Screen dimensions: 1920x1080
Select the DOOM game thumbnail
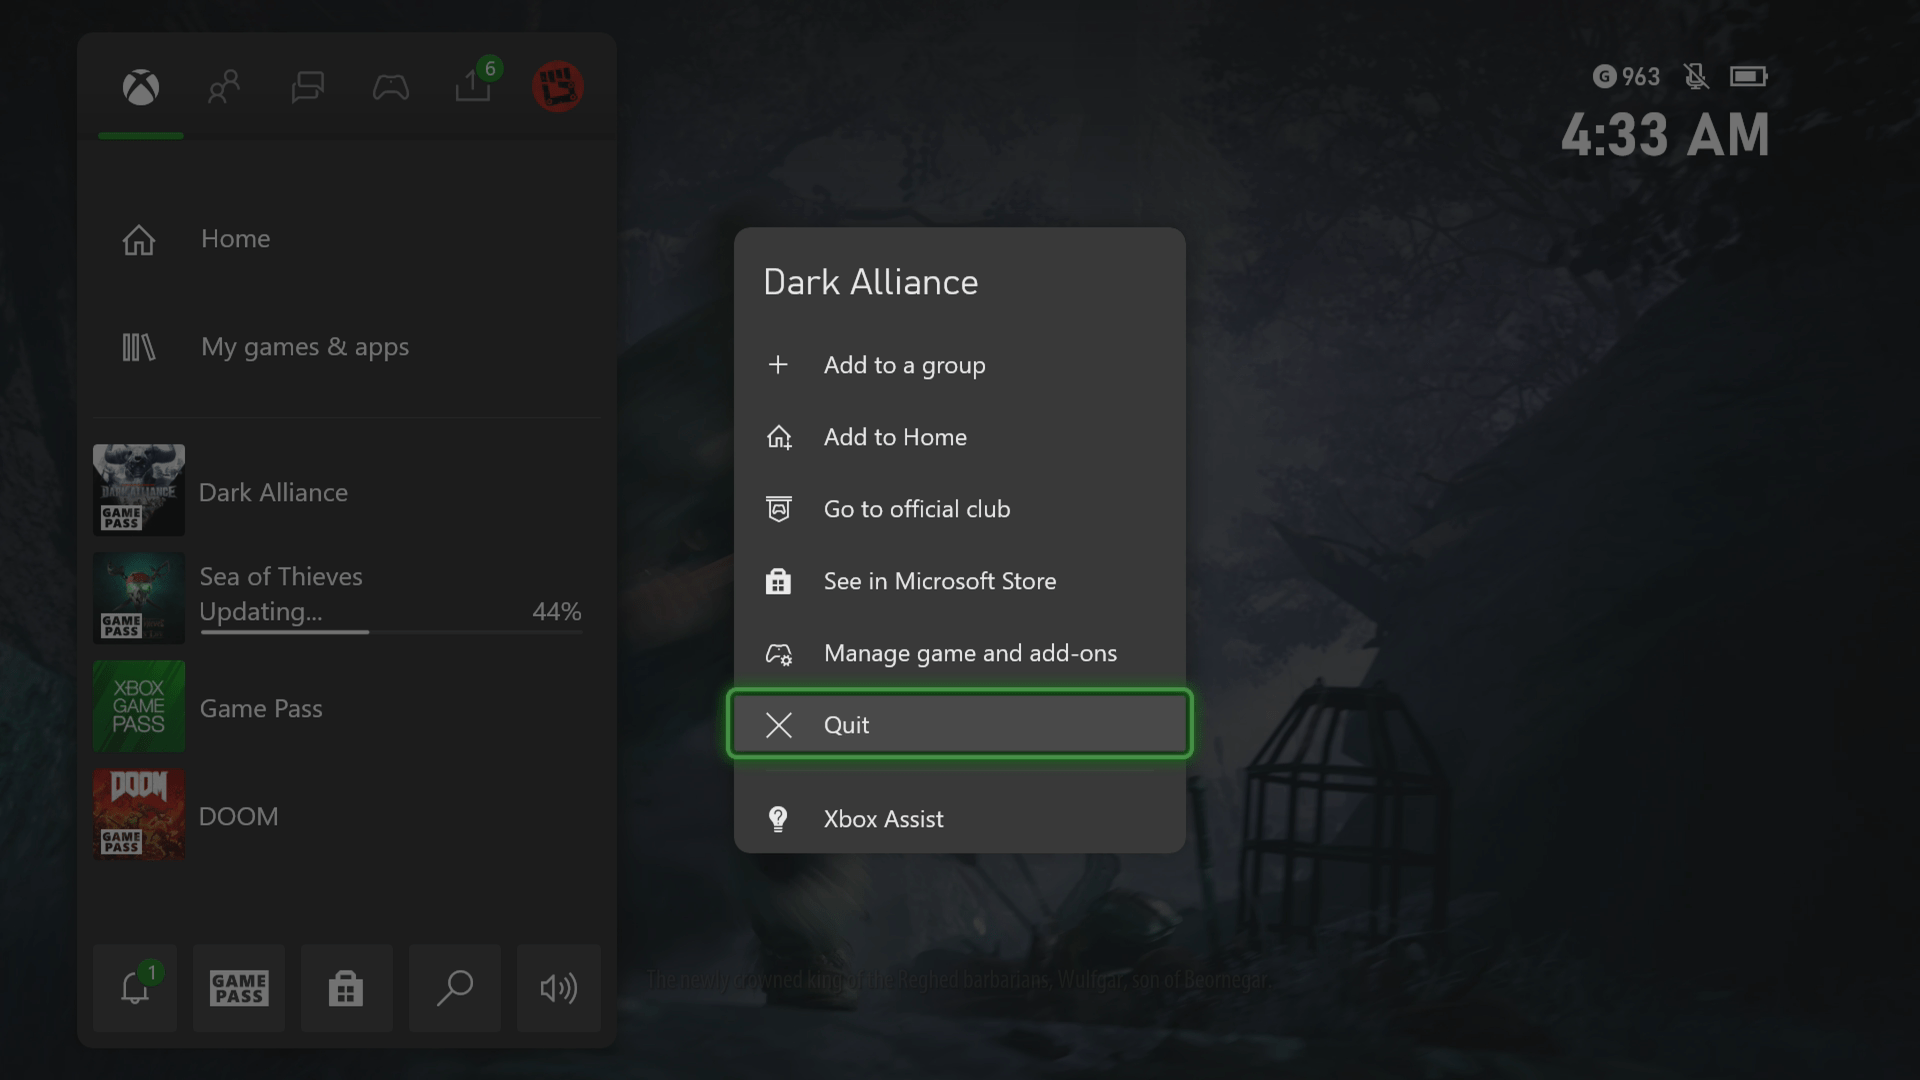click(x=139, y=814)
